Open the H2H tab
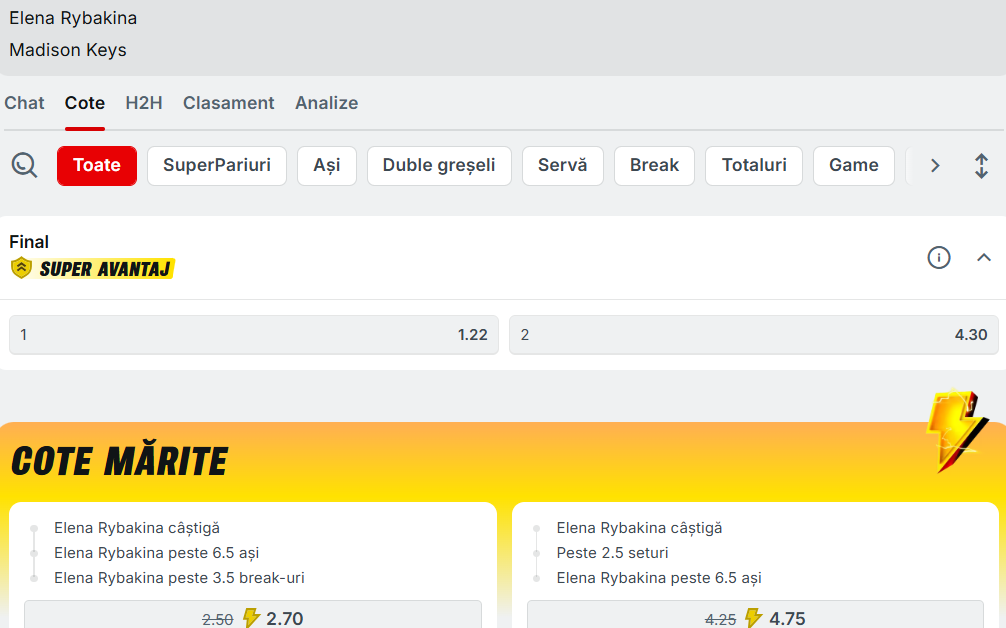 pyautogui.click(x=144, y=103)
